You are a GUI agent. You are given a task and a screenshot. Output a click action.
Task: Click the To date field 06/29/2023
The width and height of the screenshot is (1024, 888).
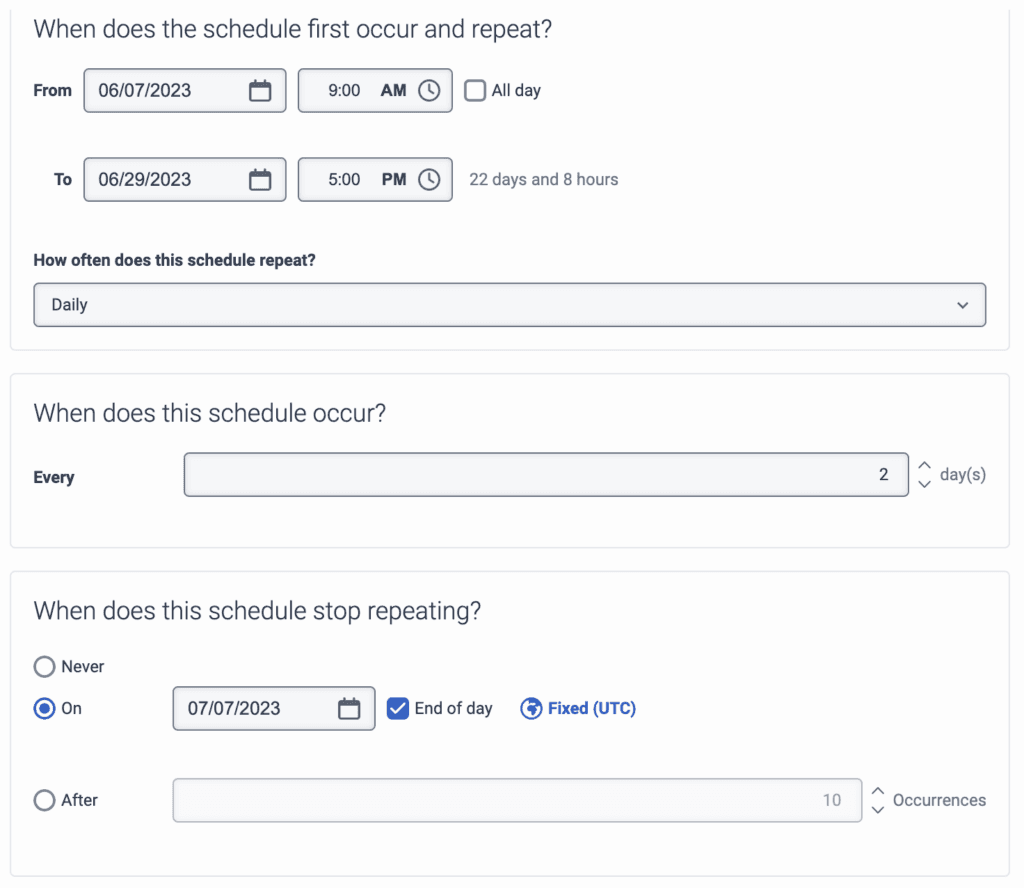pyautogui.click(x=160, y=180)
